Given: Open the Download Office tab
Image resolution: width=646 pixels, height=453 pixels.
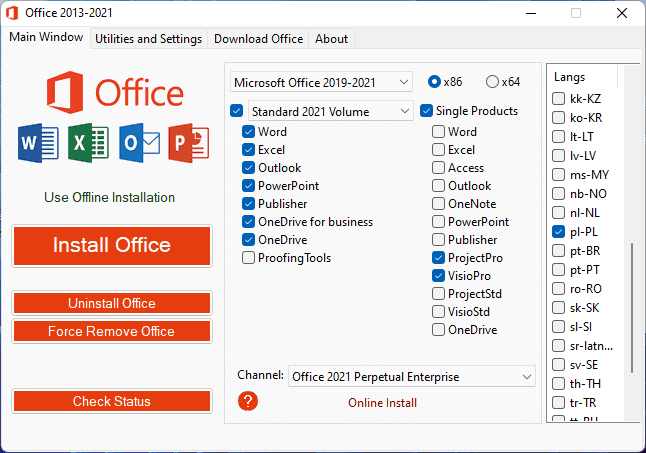Looking at the screenshot, I should 258,39.
